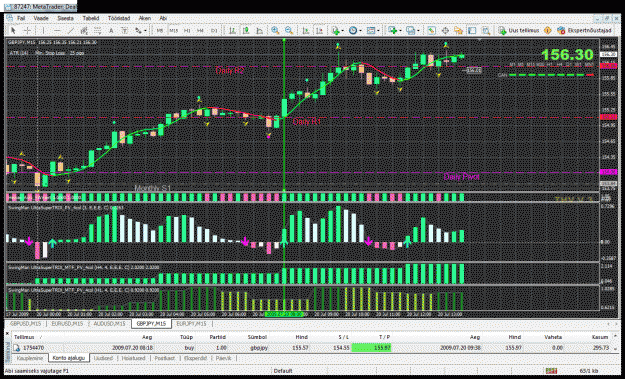Click the Daily Pivot line label
Viewport: 625px width, 379px height.
tap(462, 177)
